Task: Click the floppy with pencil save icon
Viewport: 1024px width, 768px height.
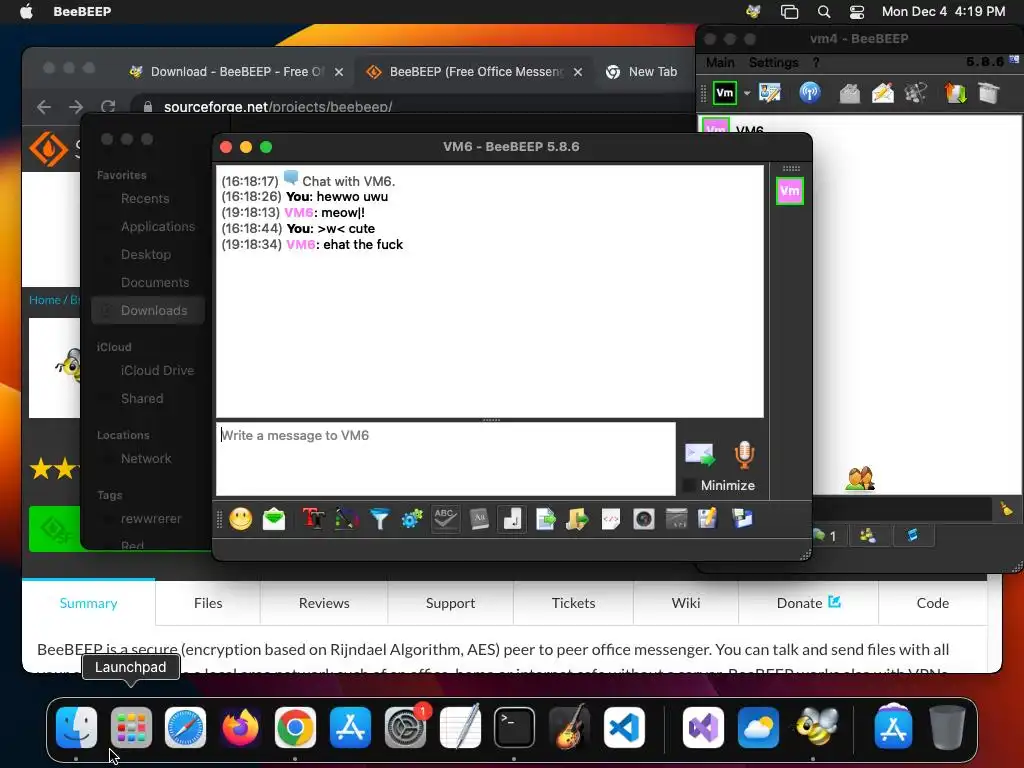Action: tap(708, 519)
